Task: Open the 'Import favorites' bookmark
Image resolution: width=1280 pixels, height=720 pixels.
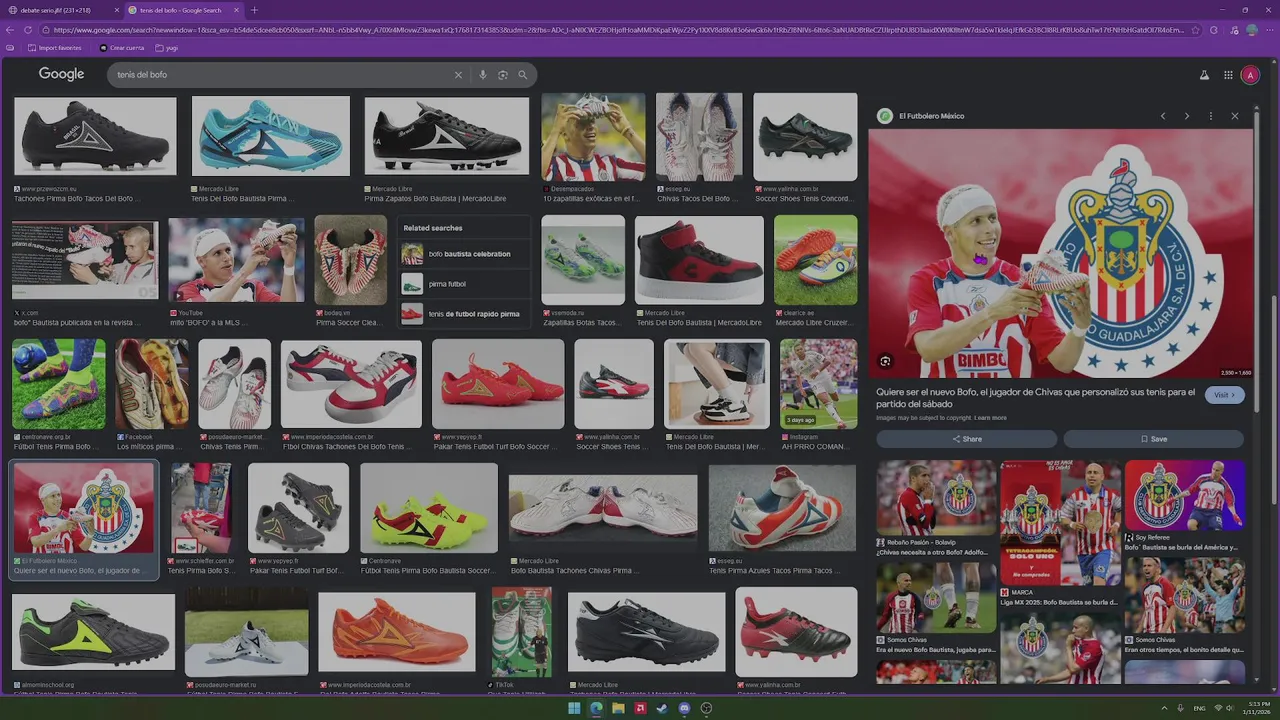Action: click(x=55, y=48)
